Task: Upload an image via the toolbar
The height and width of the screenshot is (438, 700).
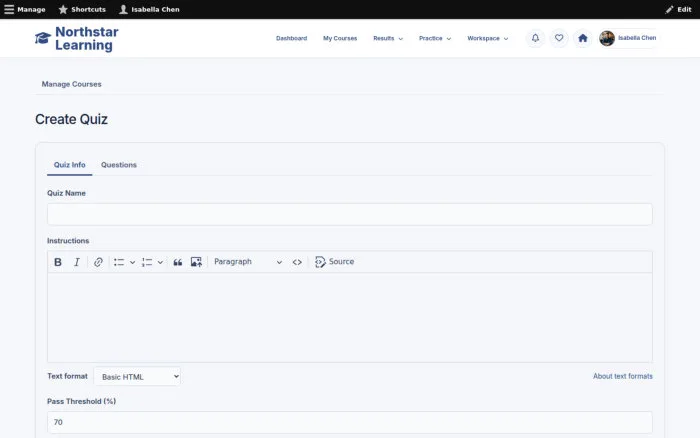Action: click(196, 262)
